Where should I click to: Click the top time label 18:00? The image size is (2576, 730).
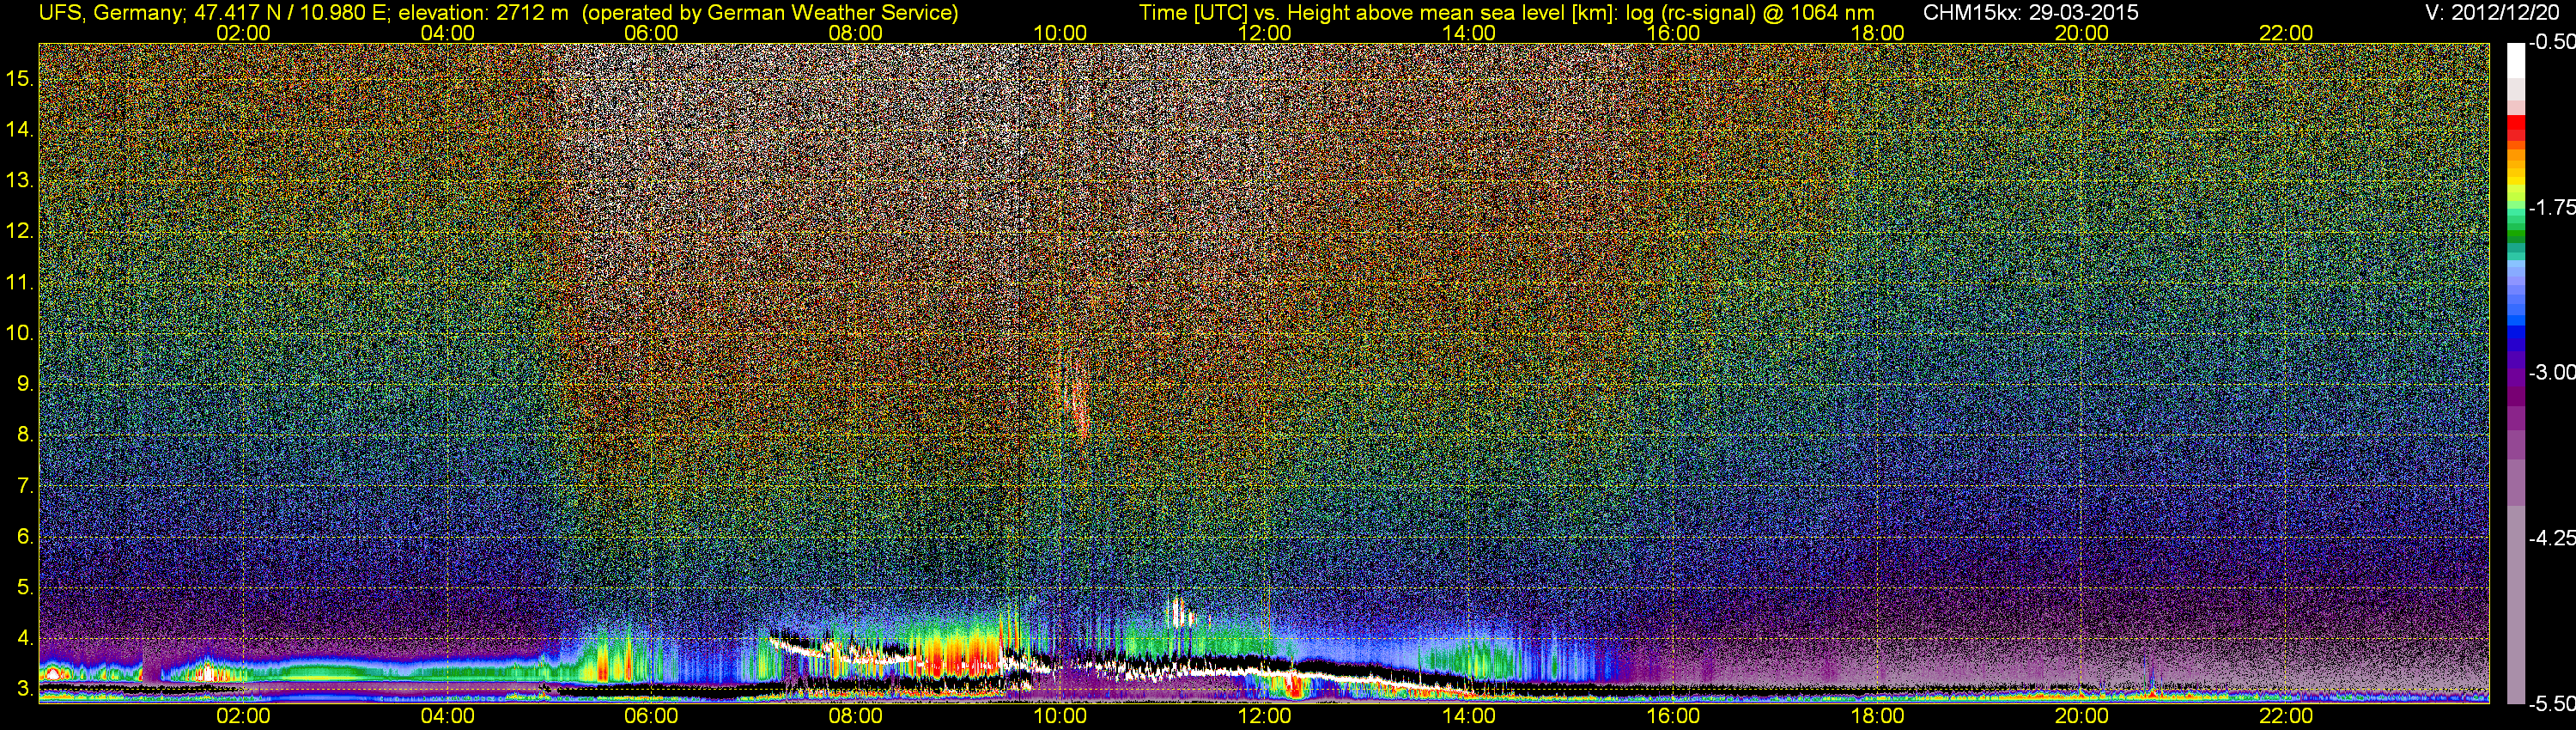(1877, 33)
